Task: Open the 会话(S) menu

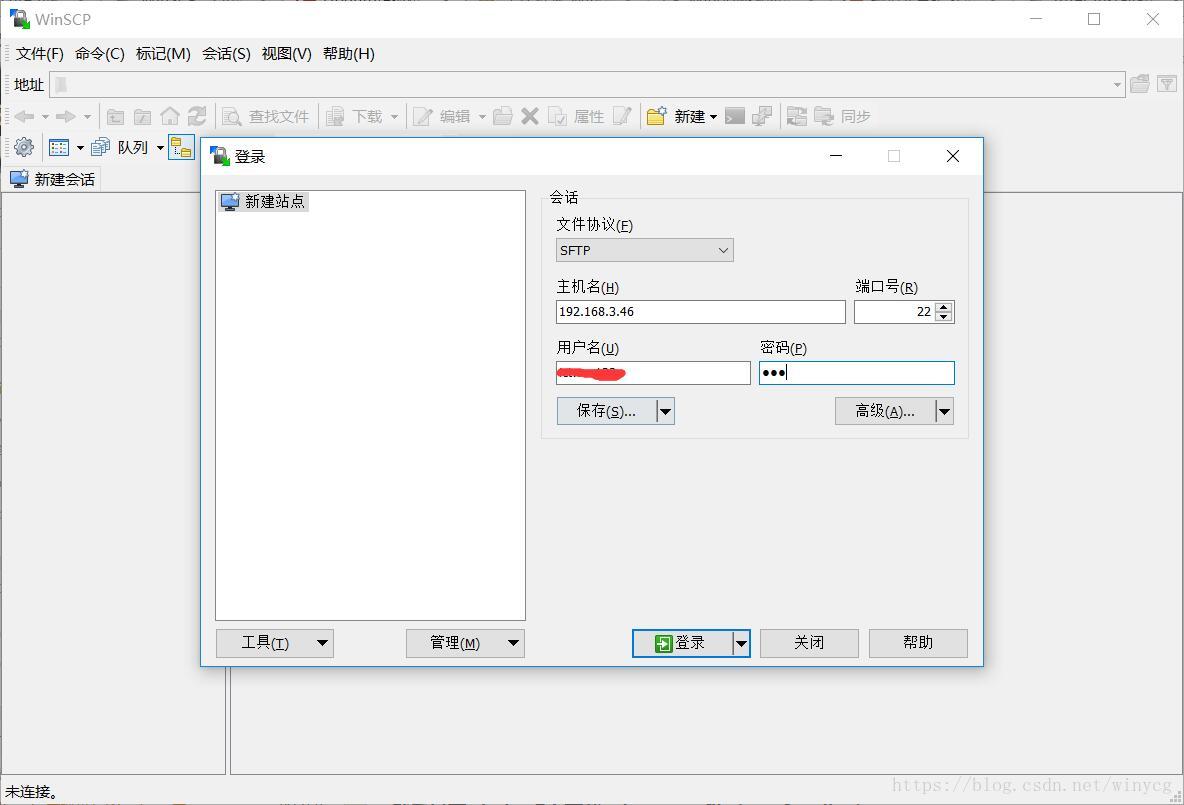Action: 225,54
